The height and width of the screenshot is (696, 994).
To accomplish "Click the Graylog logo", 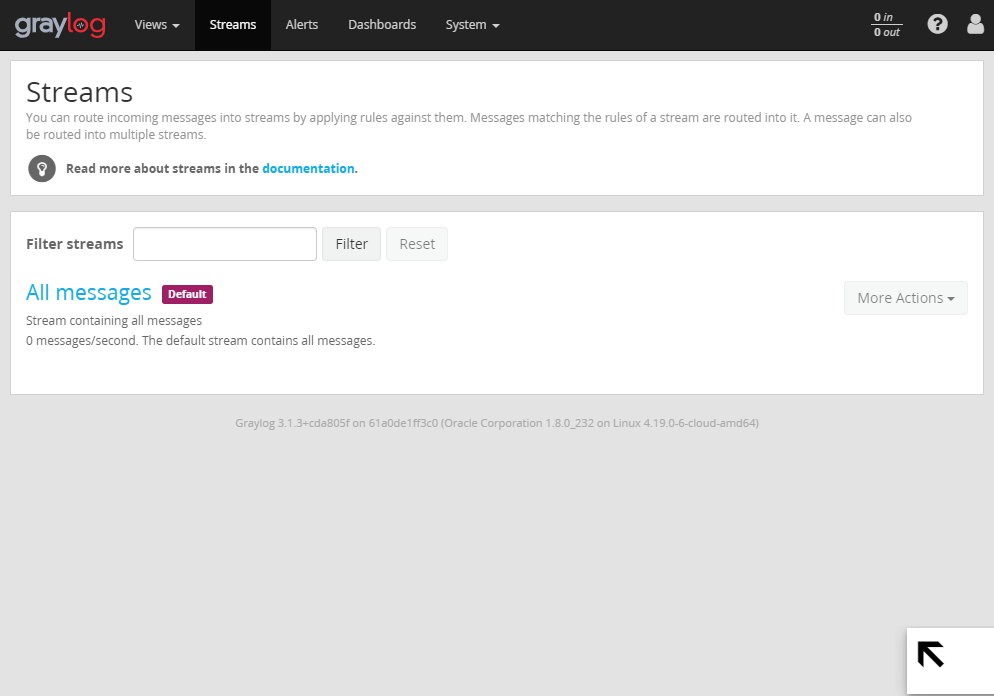I will (x=60, y=25).
